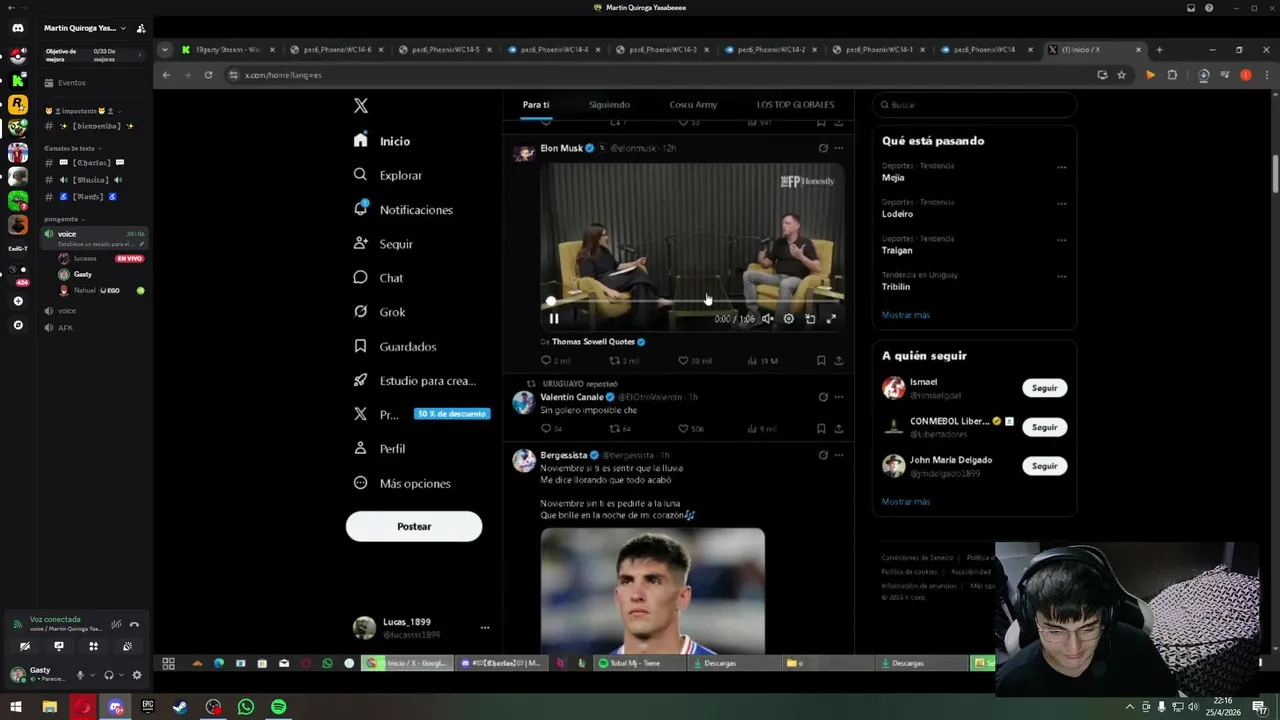Open Discord direct messages home icon
Viewport: 1280px width, 720px height.
pos(17,28)
